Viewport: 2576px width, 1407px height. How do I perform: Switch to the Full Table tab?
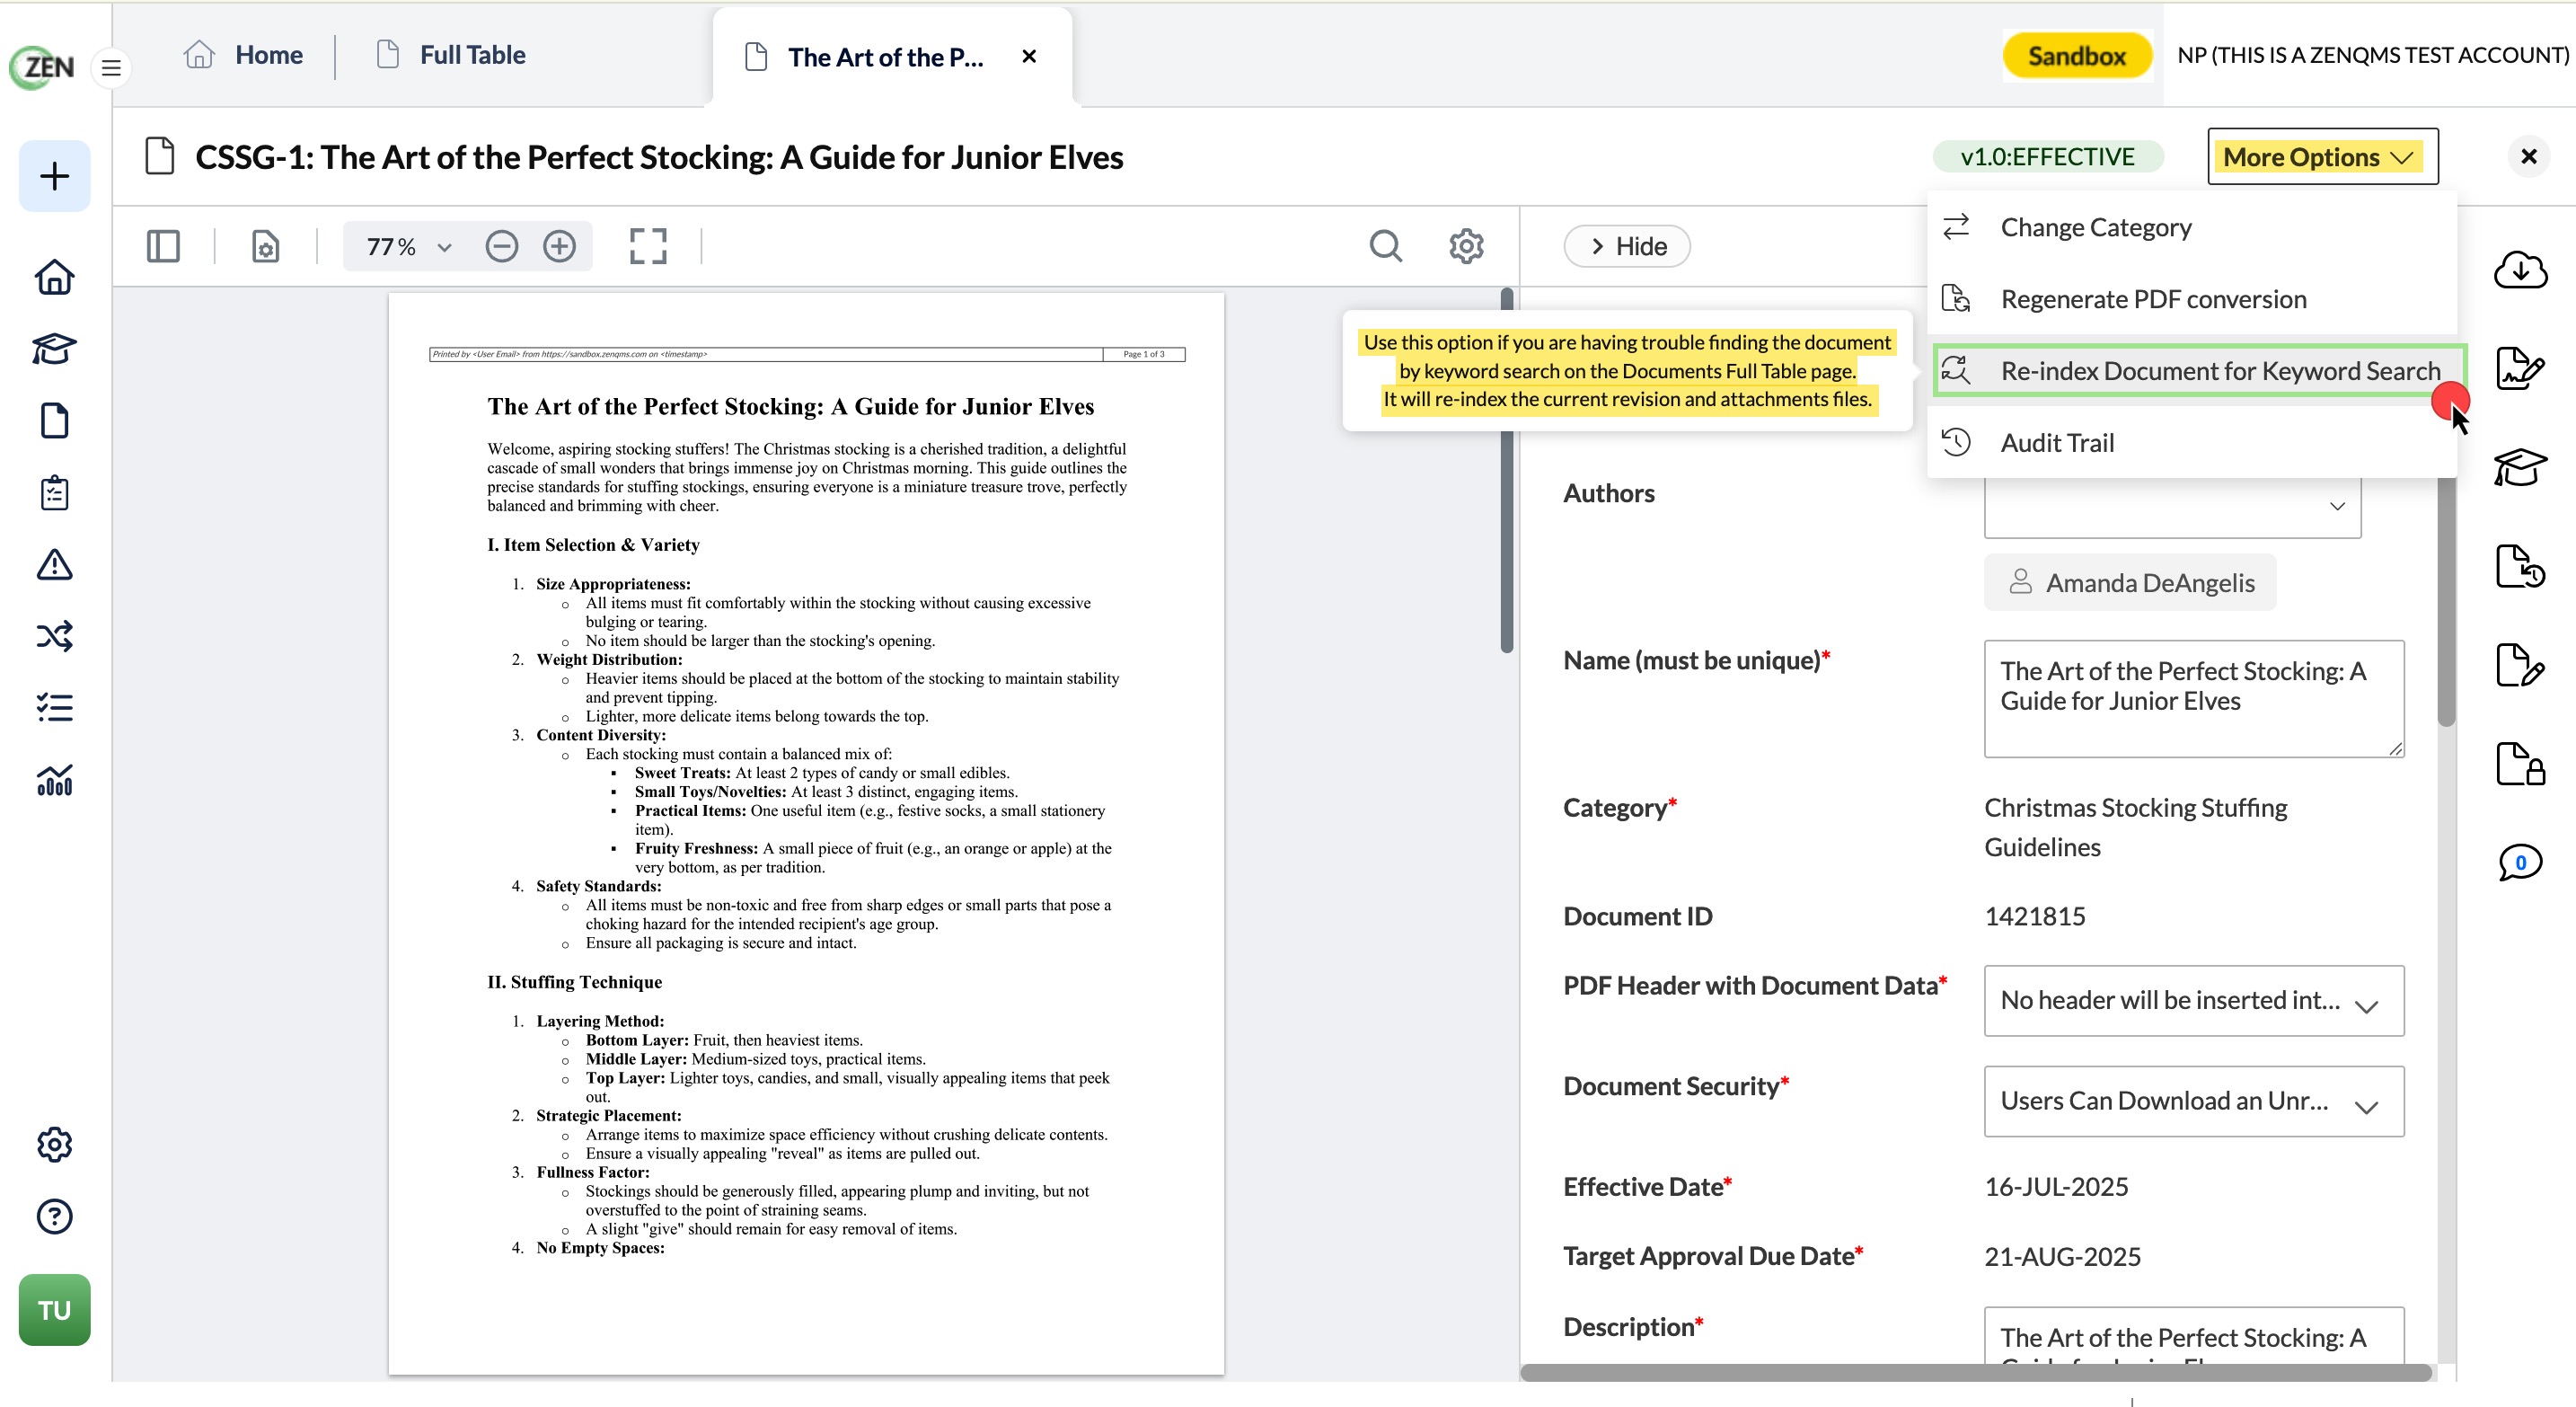tap(451, 55)
